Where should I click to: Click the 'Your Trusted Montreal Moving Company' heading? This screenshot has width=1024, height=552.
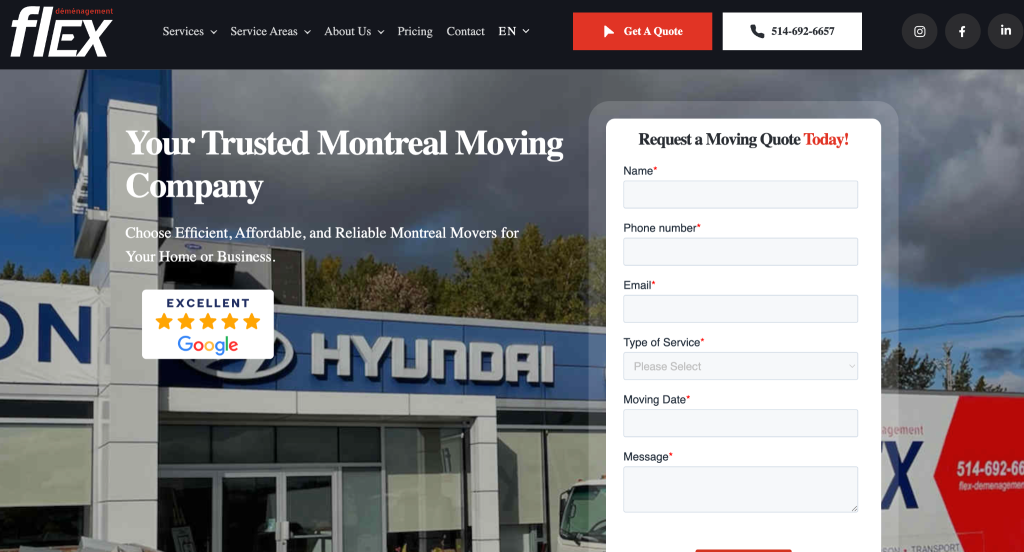(x=344, y=165)
